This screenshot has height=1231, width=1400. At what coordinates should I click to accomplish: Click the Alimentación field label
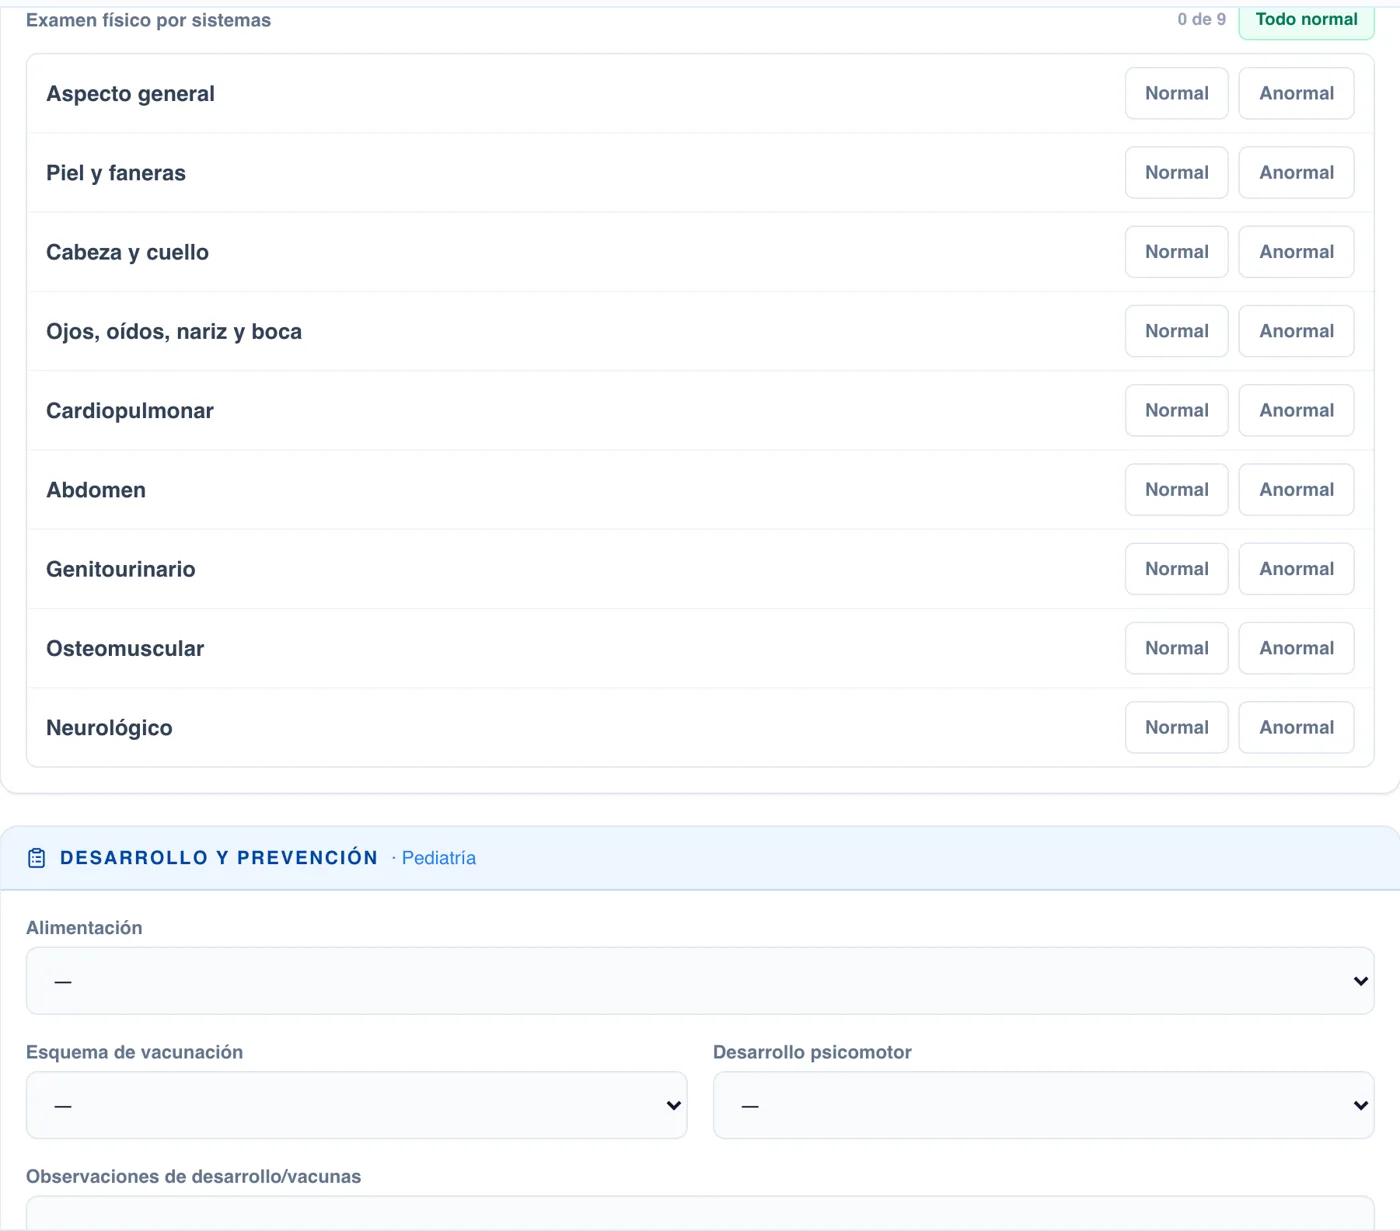click(x=84, y=928)
